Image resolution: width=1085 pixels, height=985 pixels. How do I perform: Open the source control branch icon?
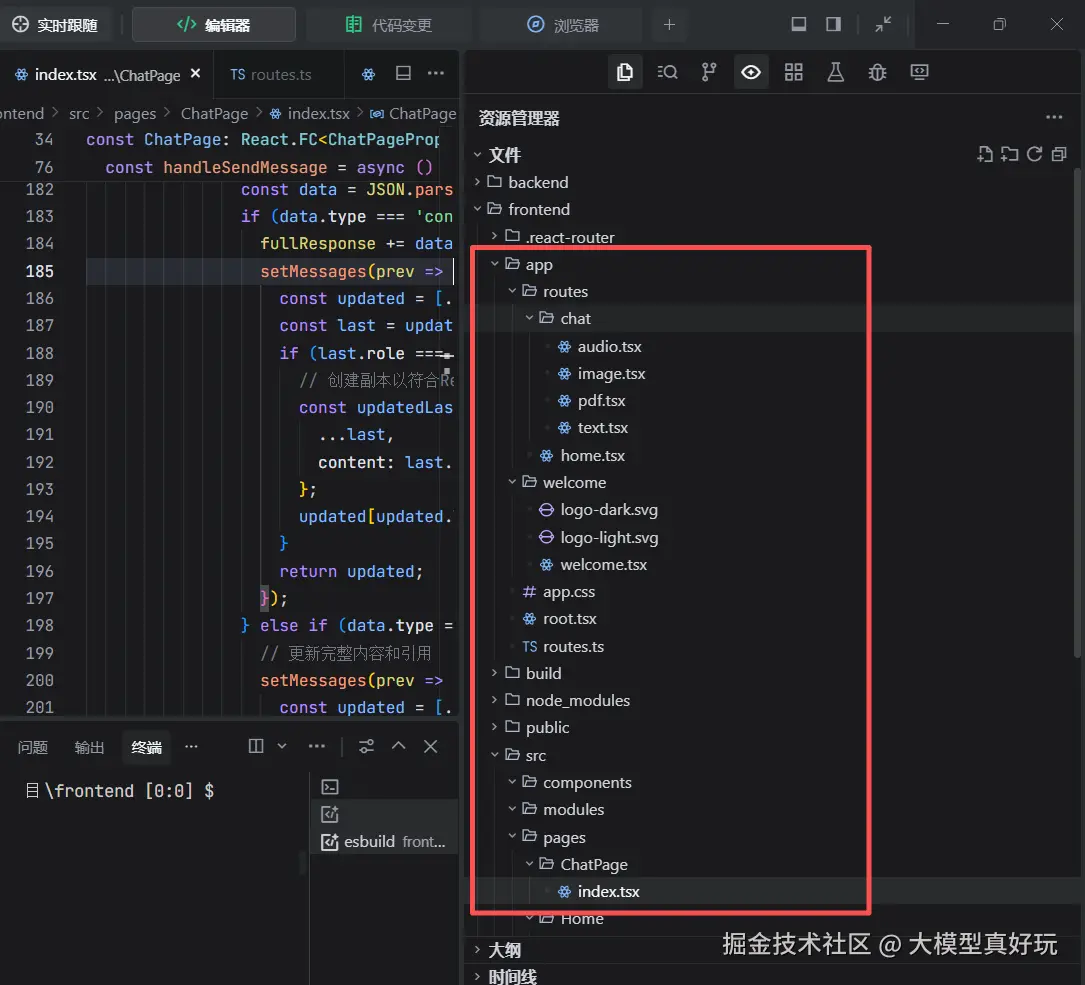pyautogui.click(x=709, y=72)
